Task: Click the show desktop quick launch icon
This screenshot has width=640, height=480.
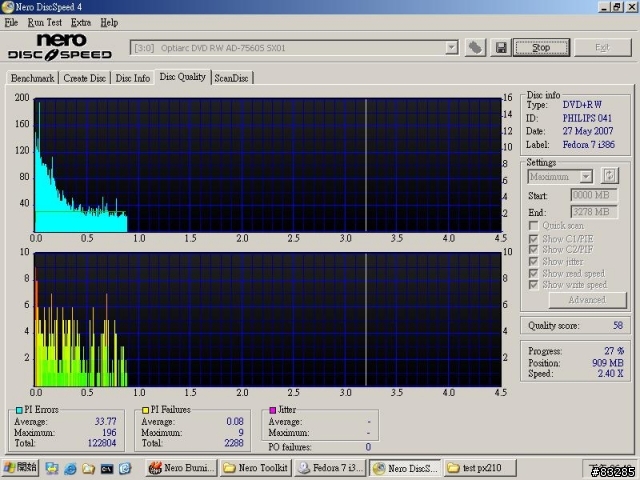Action: 52,468
